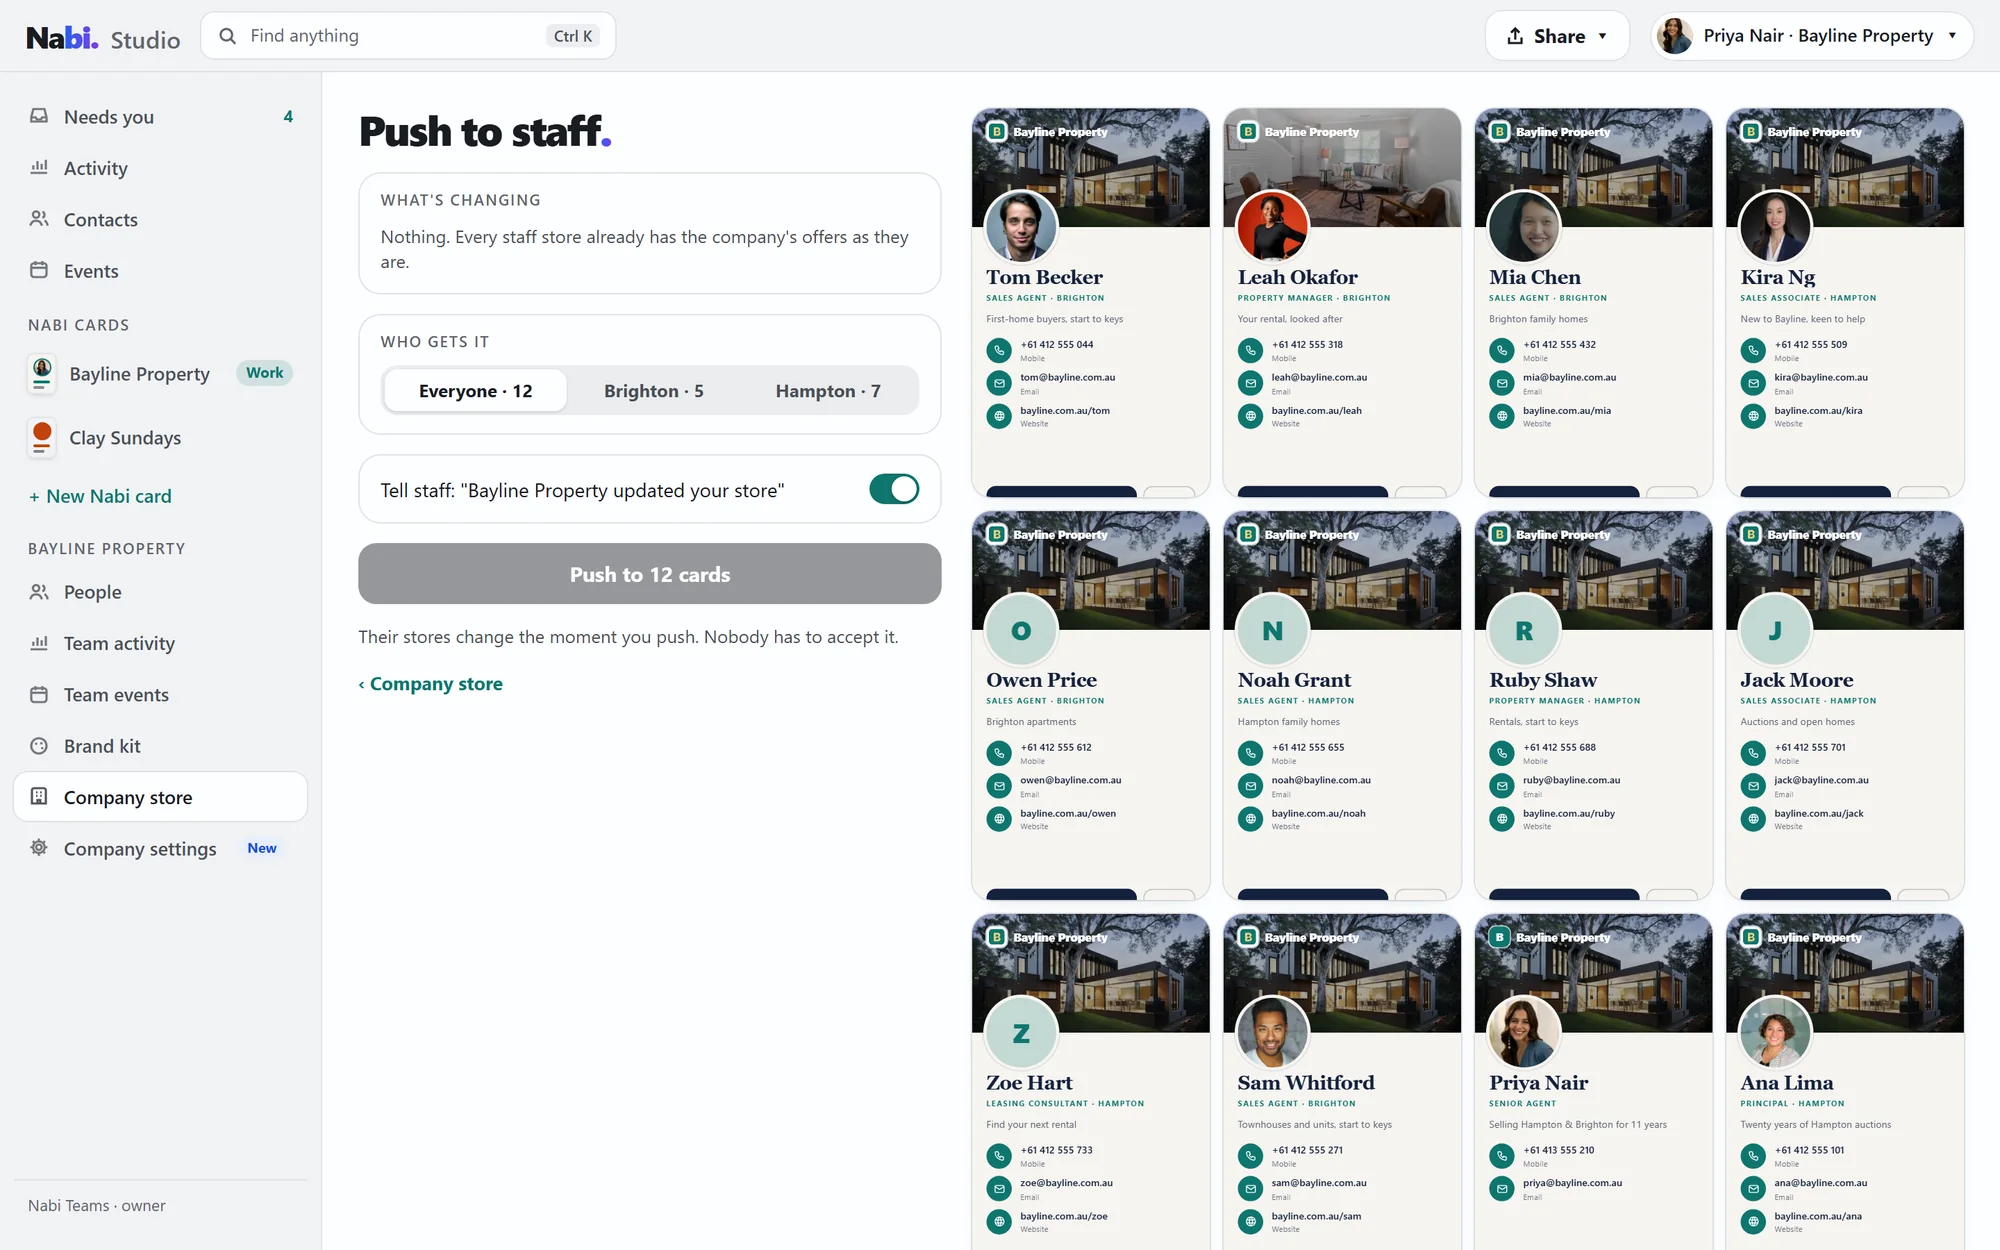Open the Needs you inbox icon
The width and height of the screenshot is (2000, 1250).
pos(39,116)
